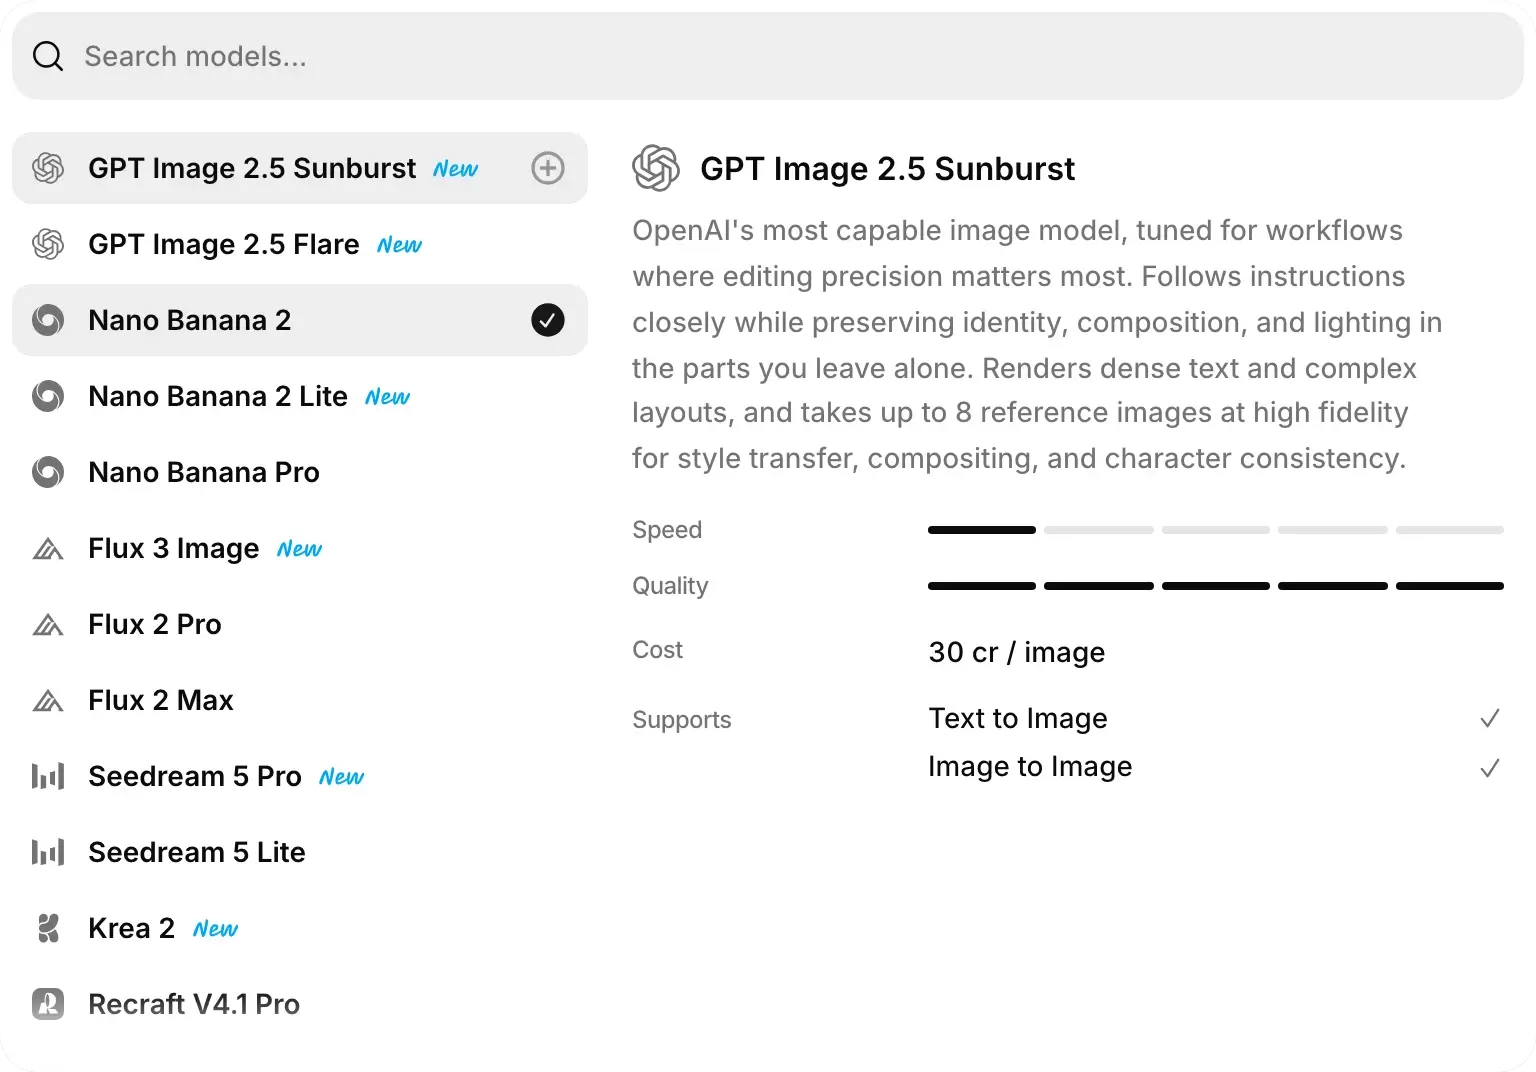Click the bars icon beside Seedream 5 Lite
The width and height of the screenshot is (1536, 1072).
click(48, 852)
